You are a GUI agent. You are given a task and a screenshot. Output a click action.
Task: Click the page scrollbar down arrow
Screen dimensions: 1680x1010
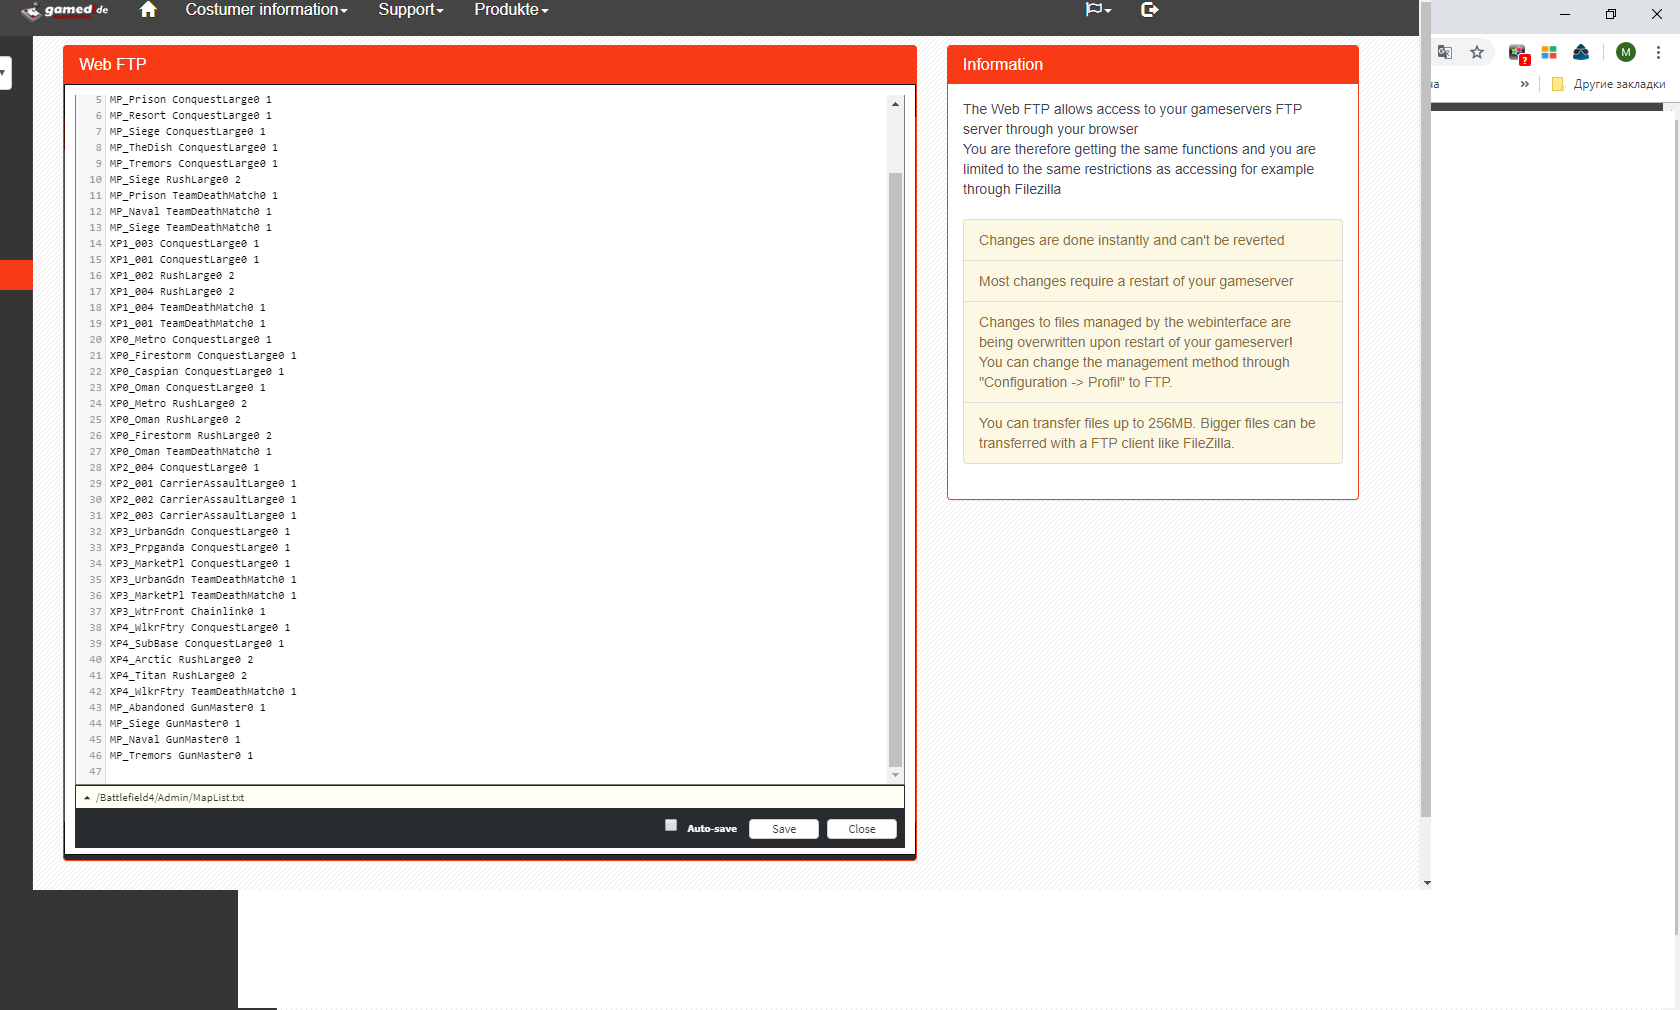click(1426, 883)
